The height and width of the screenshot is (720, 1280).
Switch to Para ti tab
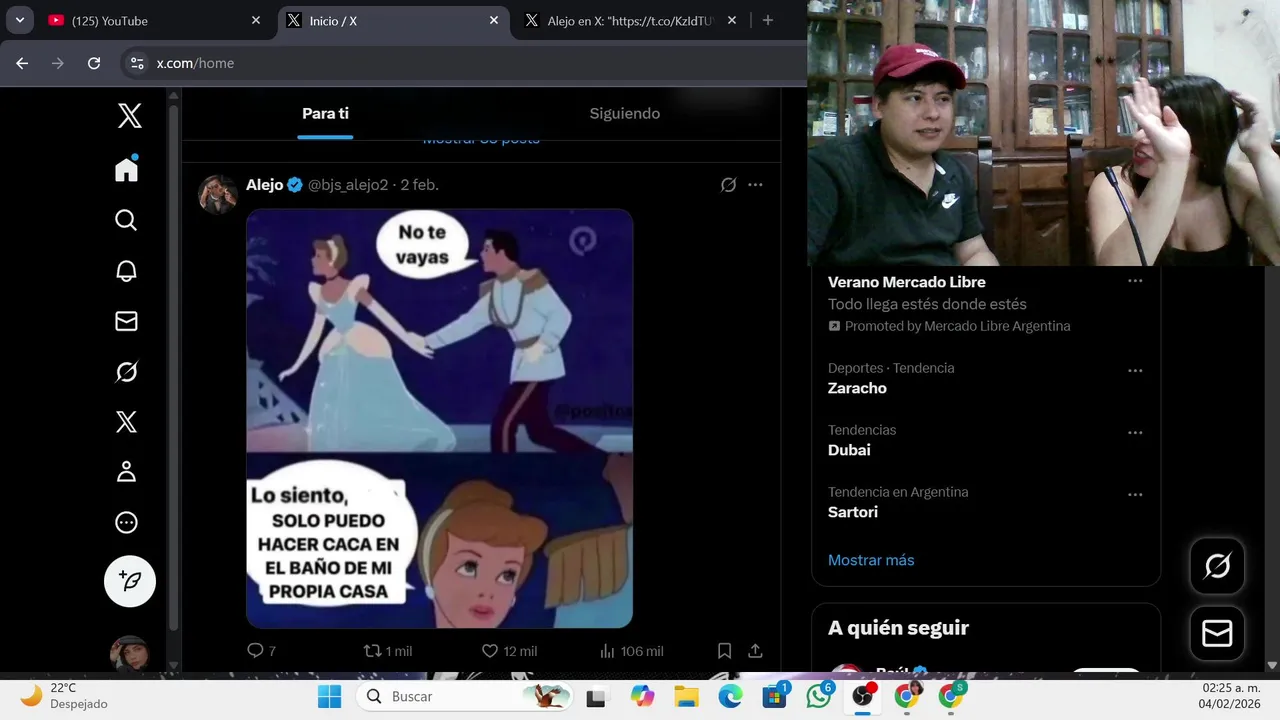point(325,114)
